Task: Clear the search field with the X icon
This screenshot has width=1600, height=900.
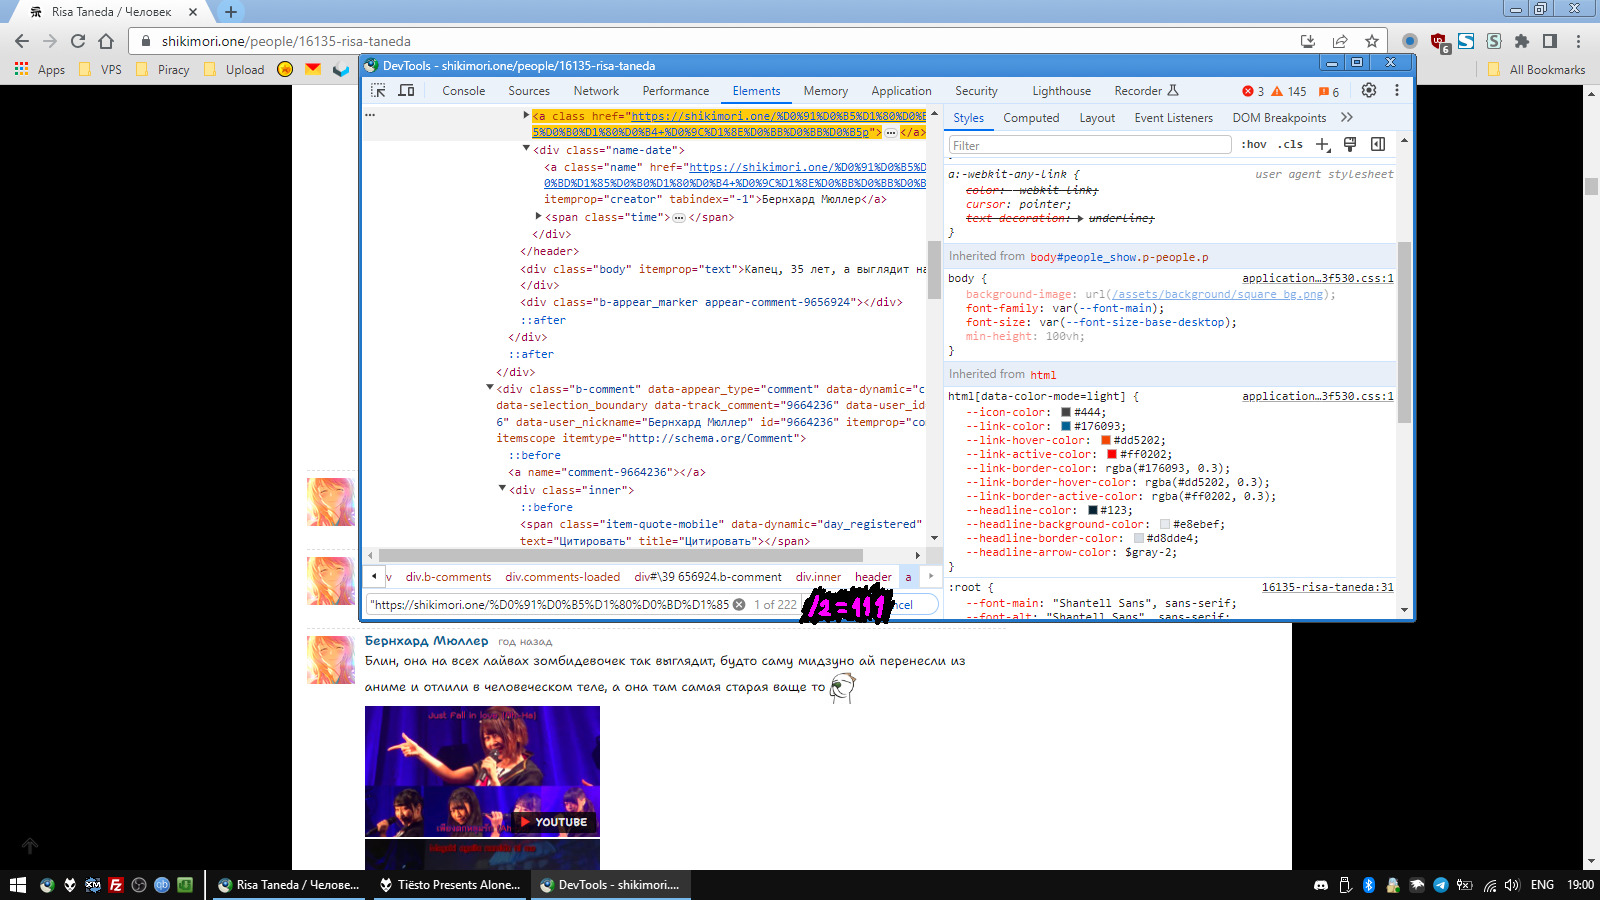Action: [x=739, y=604]
